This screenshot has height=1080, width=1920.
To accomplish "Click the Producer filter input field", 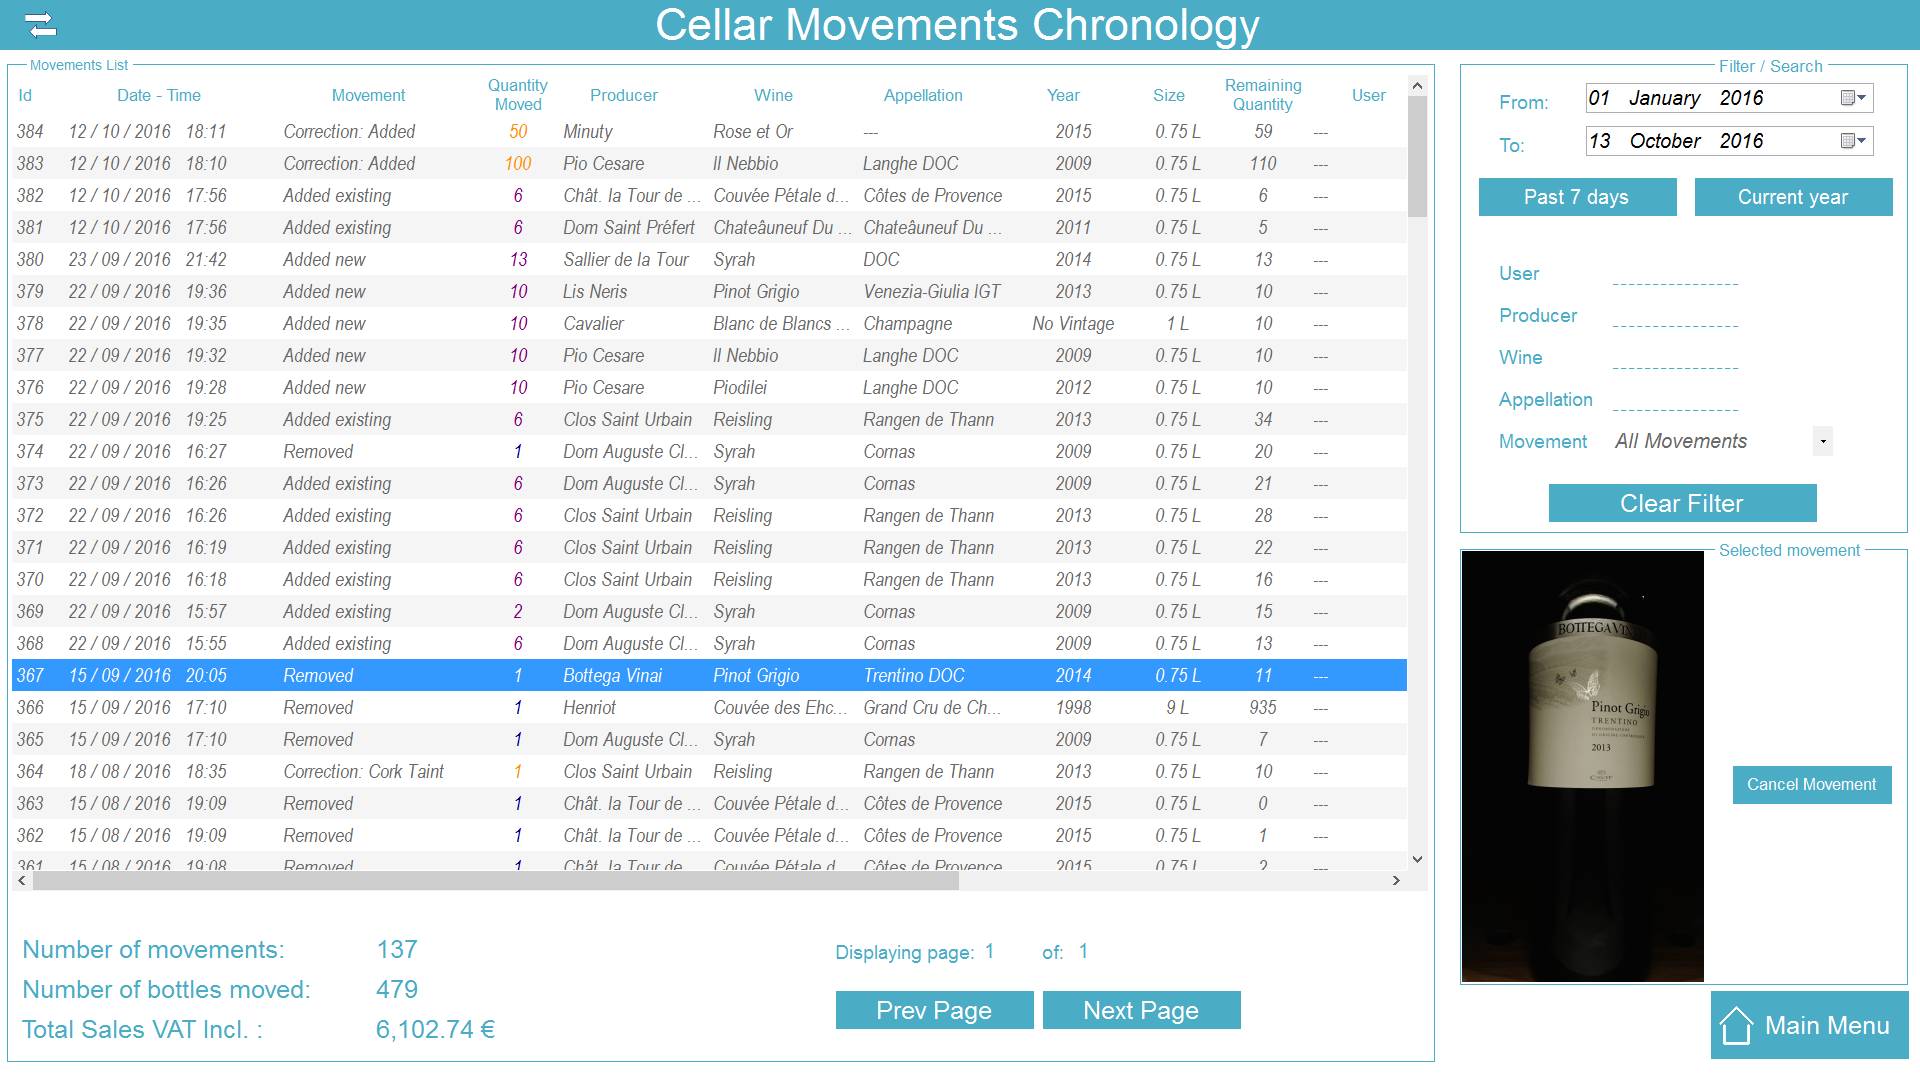I will (1675, 316).
